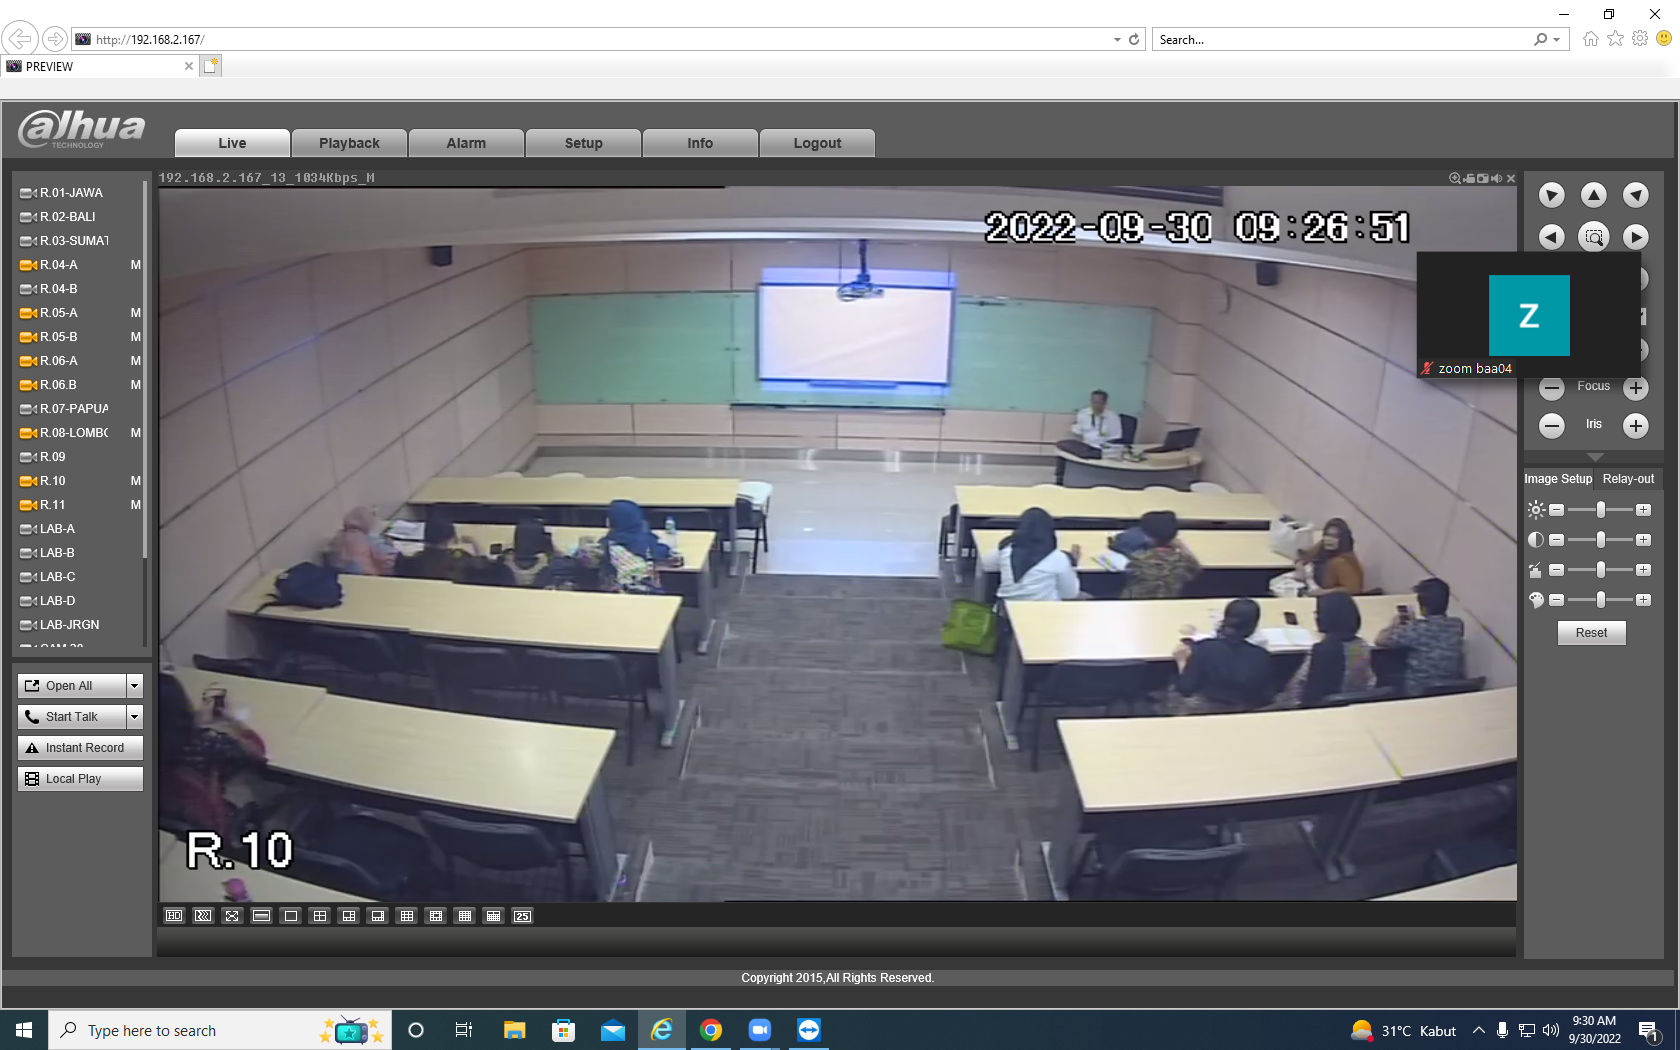Switch to the Relay-out tab

click(1628, 479)
